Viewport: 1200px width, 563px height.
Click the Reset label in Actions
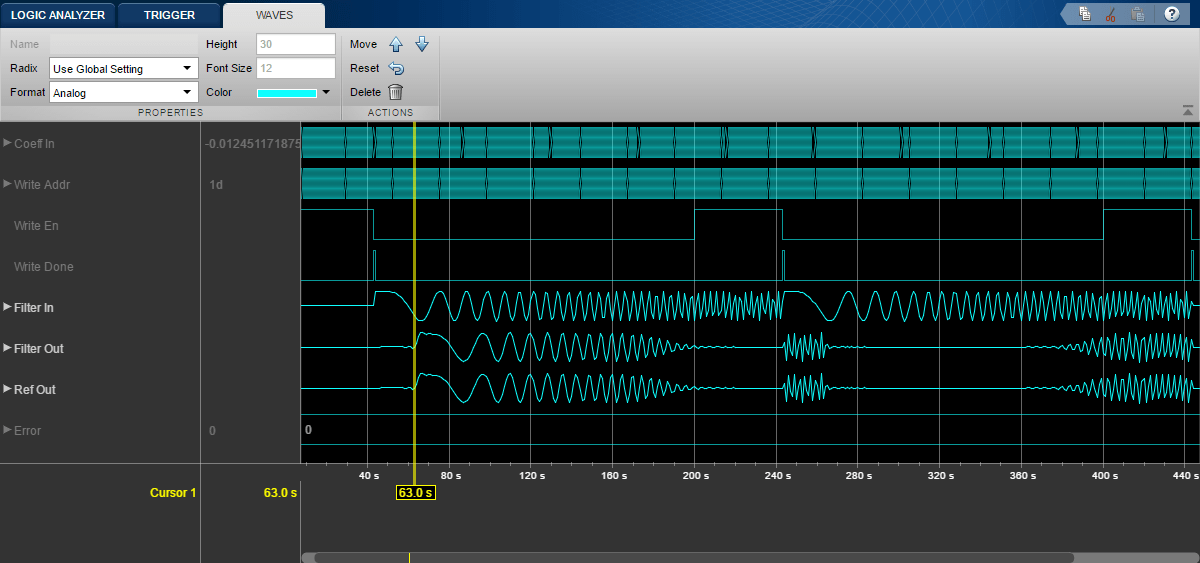[364, 68]
